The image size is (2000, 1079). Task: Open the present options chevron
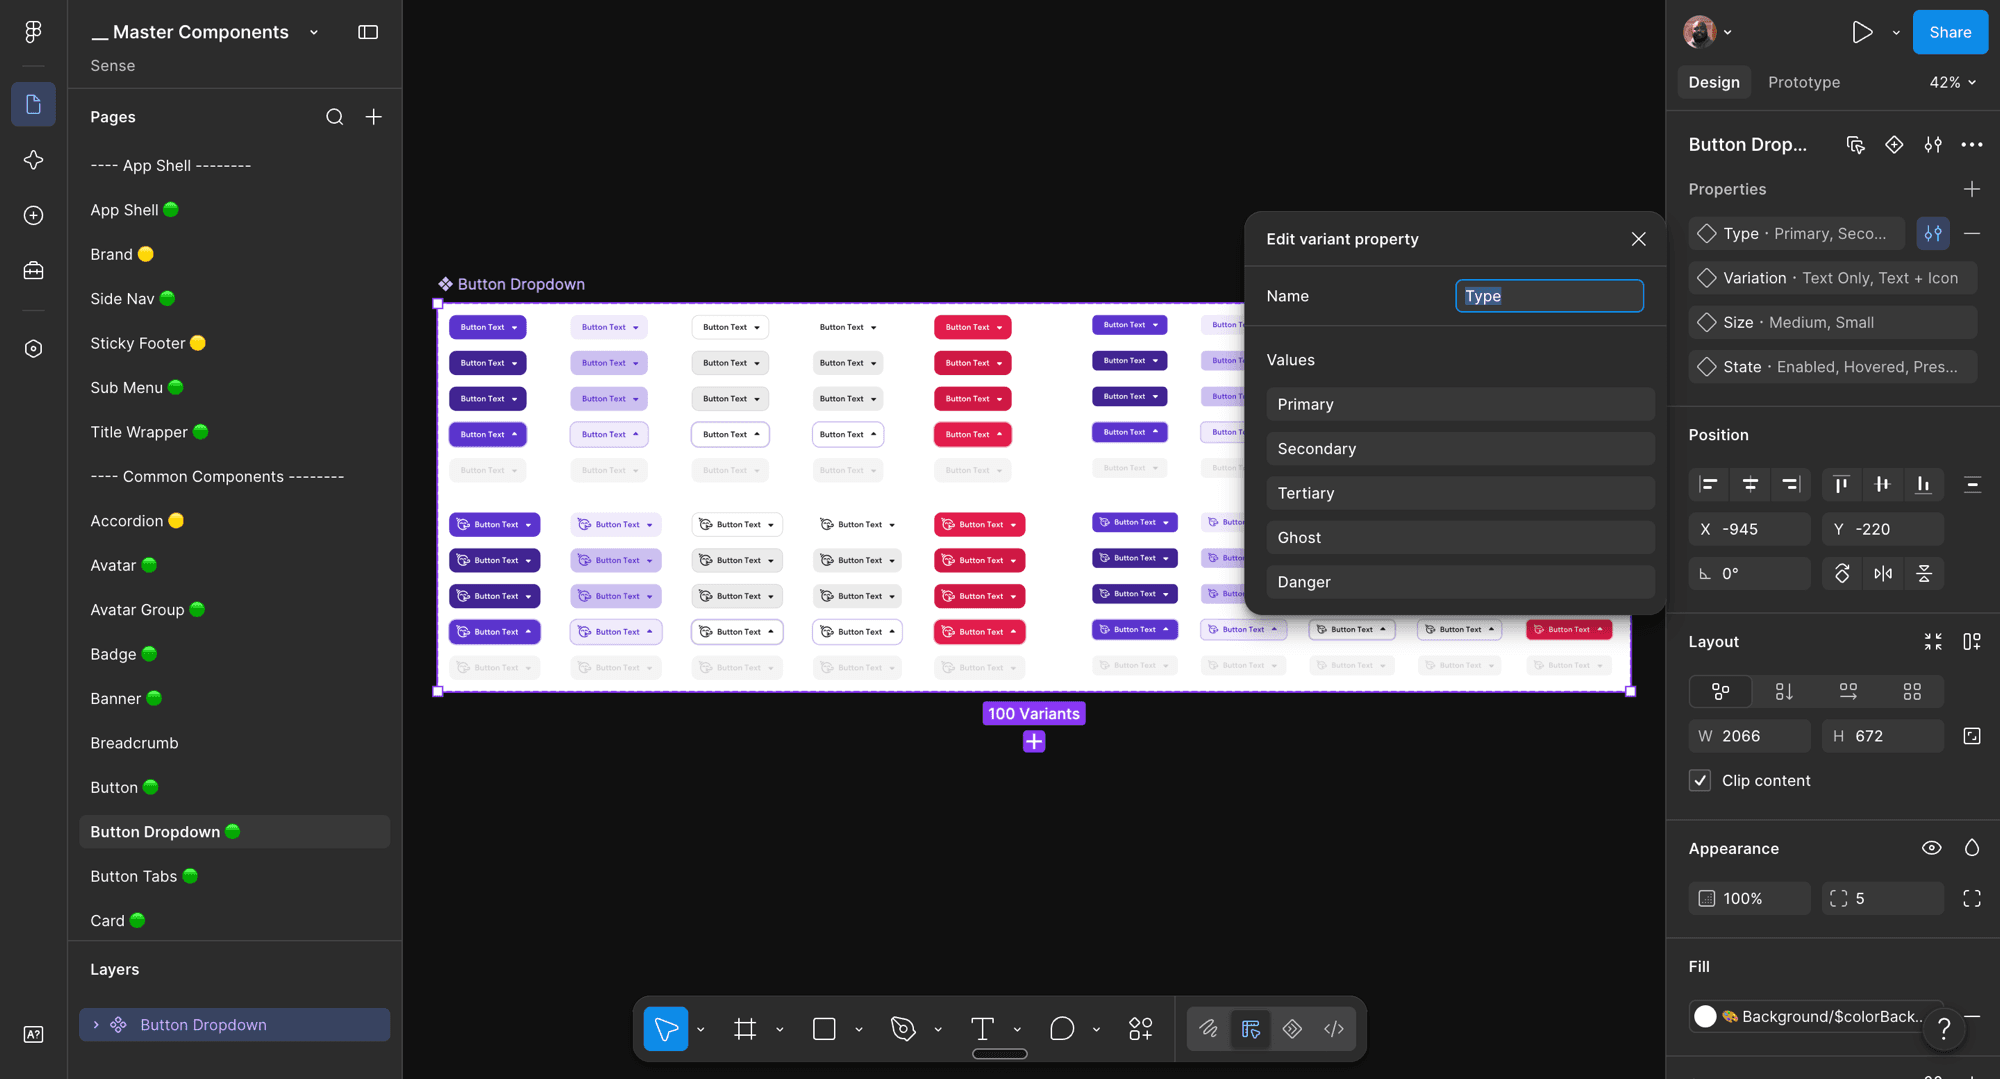tap(1896, 33)
